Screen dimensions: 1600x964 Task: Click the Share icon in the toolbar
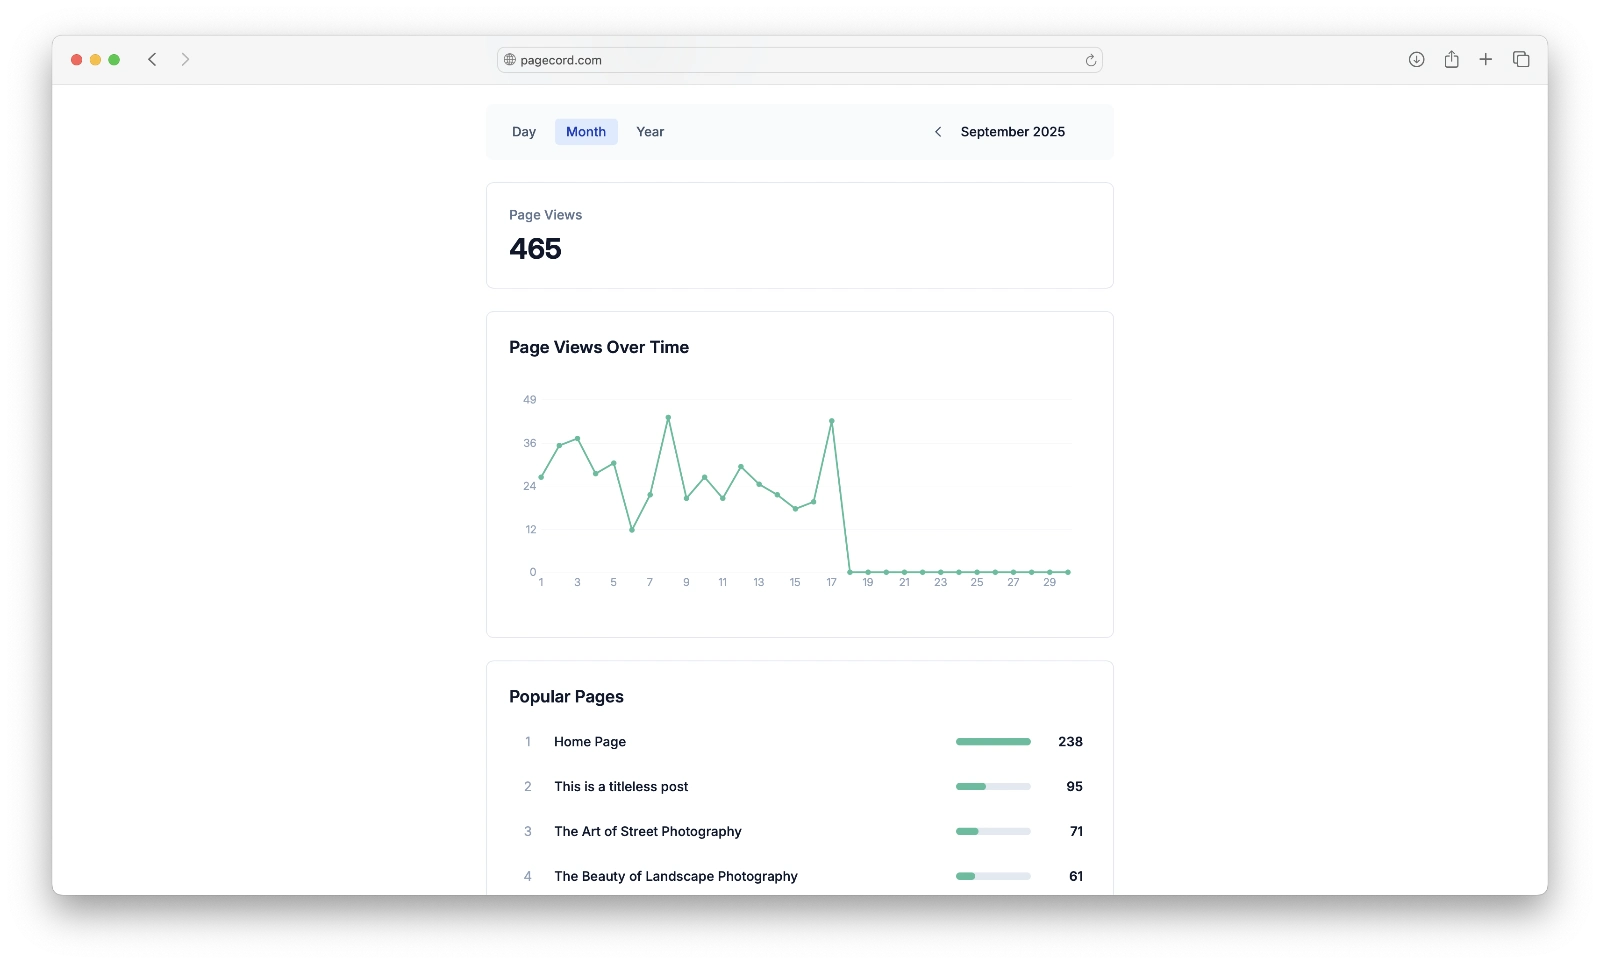(1451, 60)
